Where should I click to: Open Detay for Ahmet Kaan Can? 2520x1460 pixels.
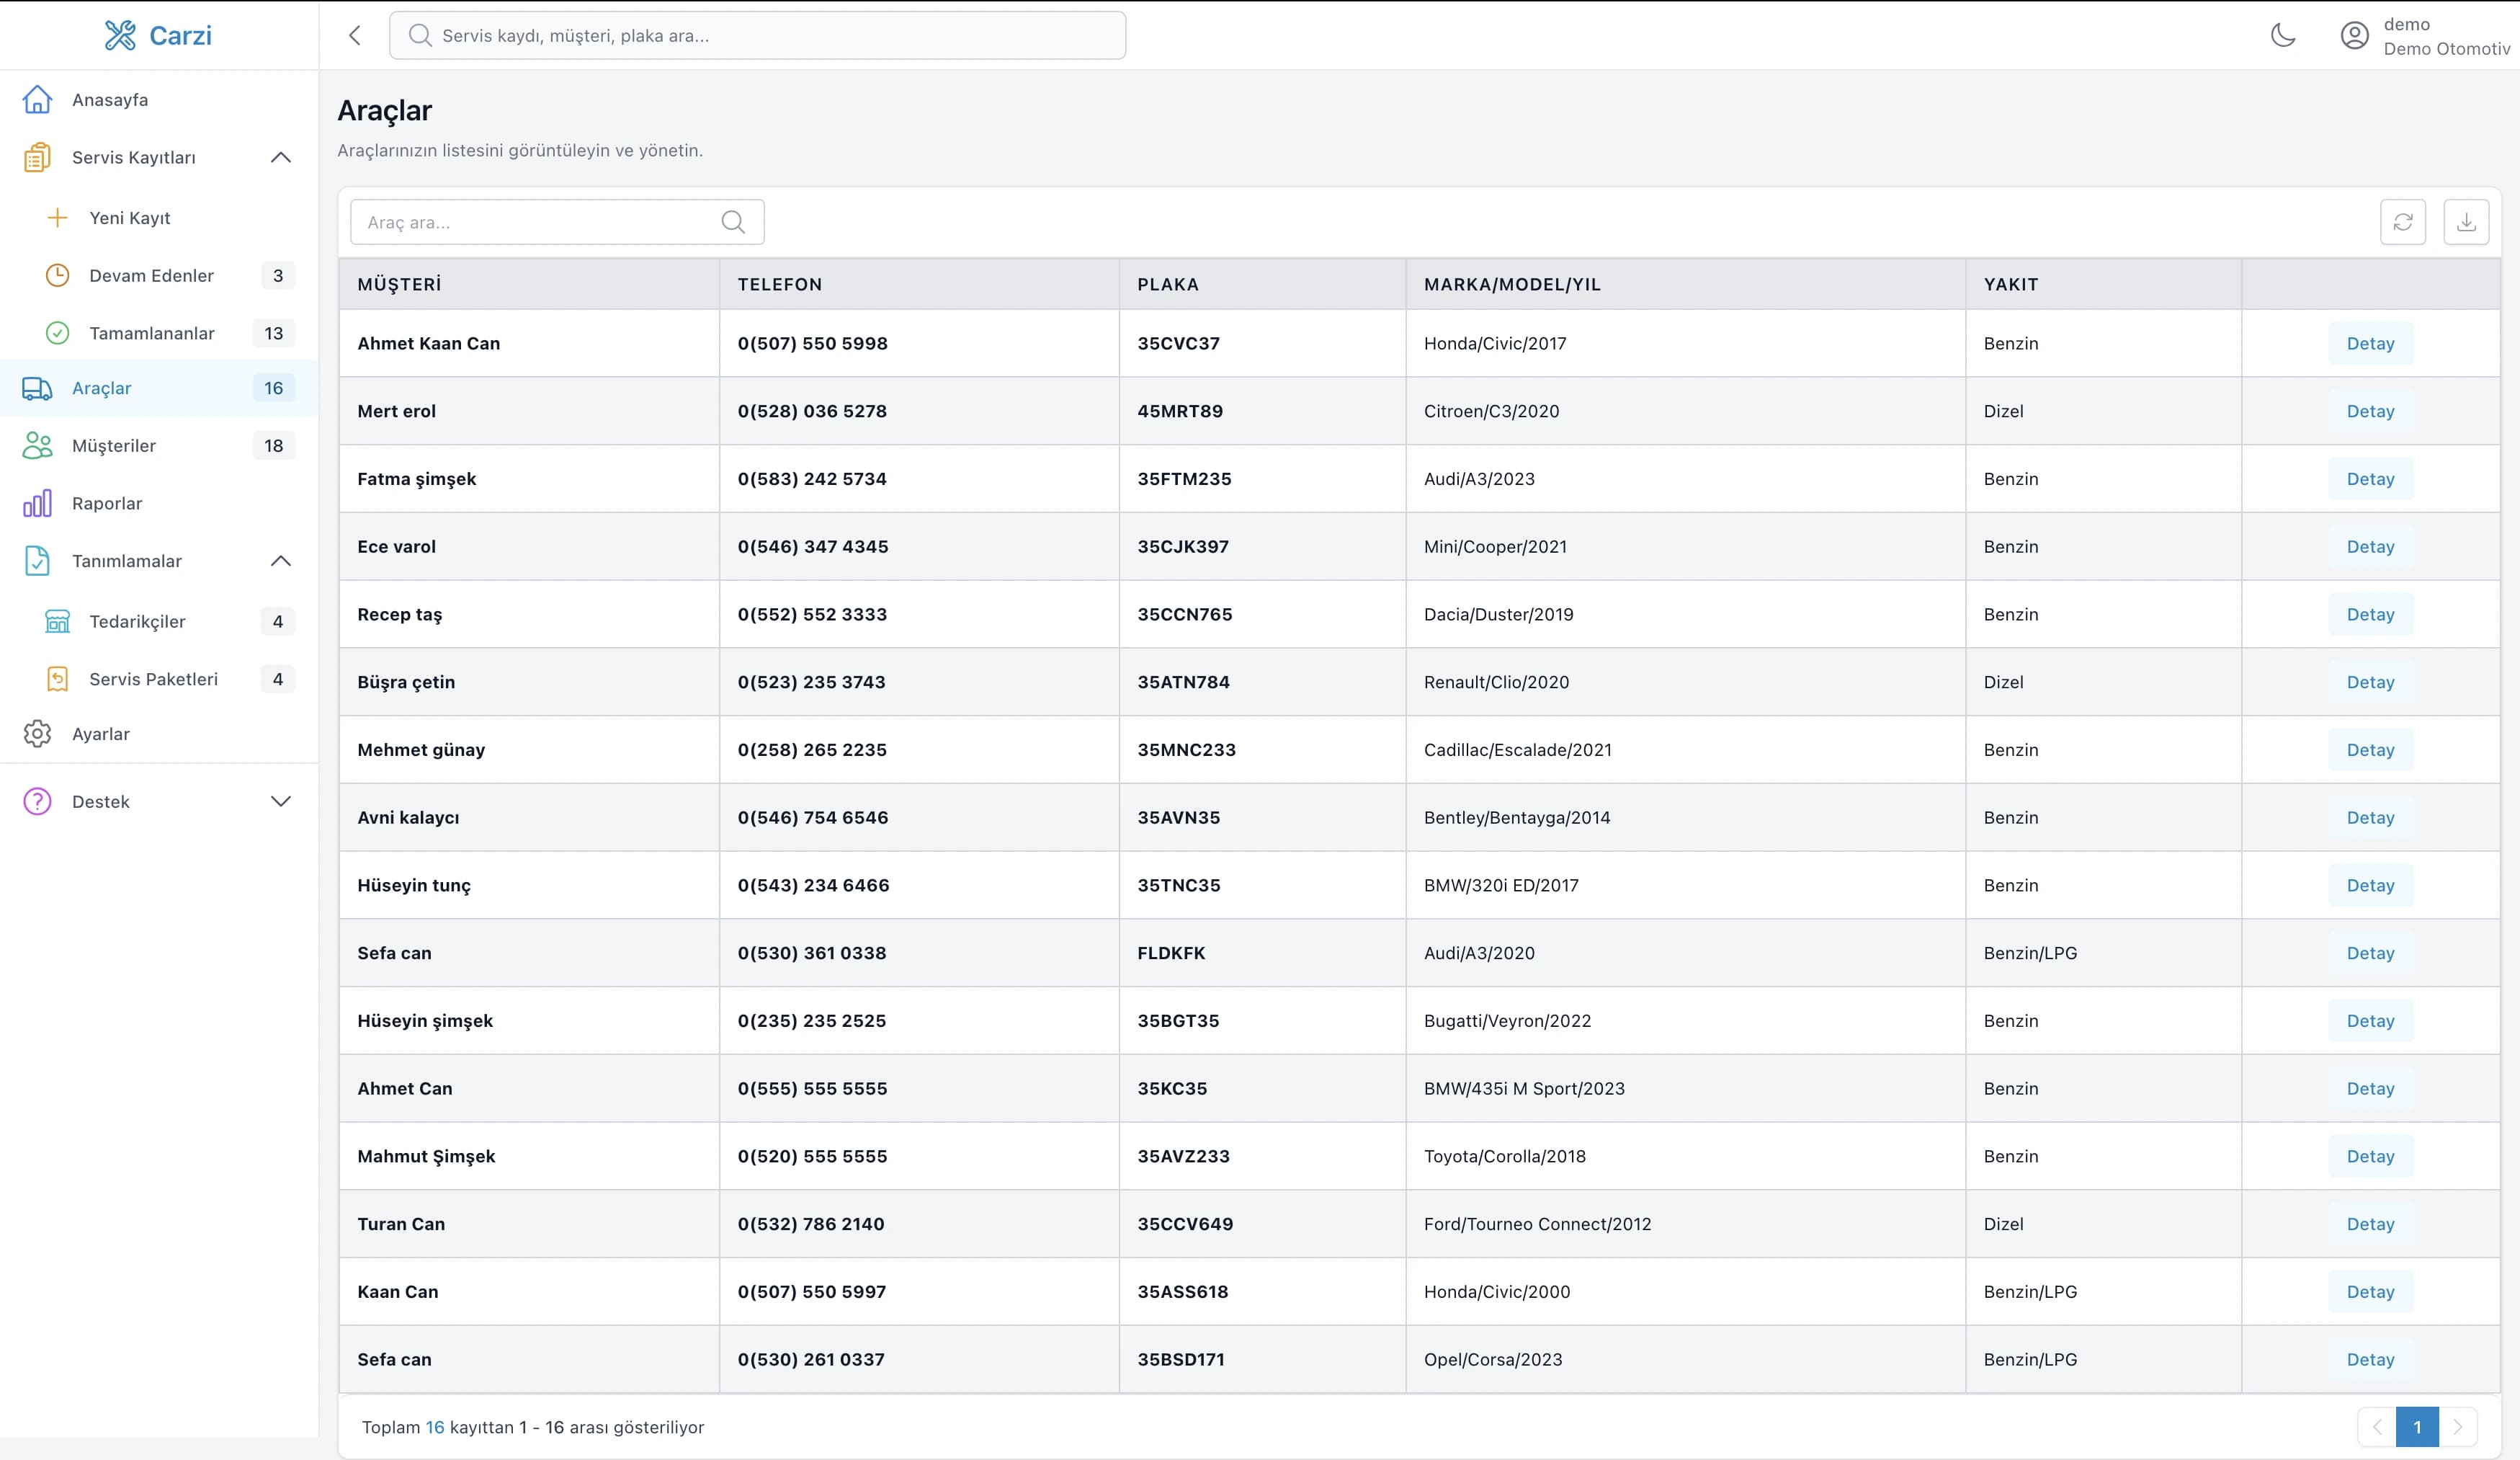2370,343
